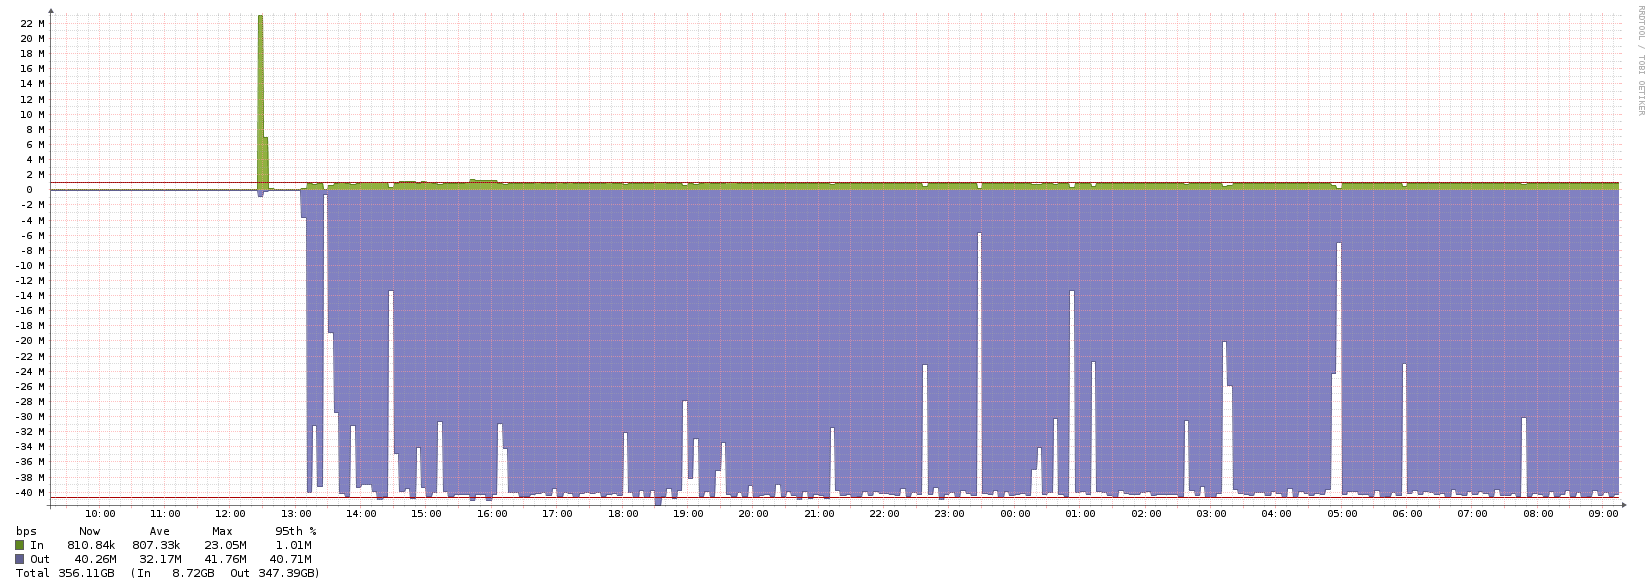Click the 13:00 time axis label

point(296,514)
